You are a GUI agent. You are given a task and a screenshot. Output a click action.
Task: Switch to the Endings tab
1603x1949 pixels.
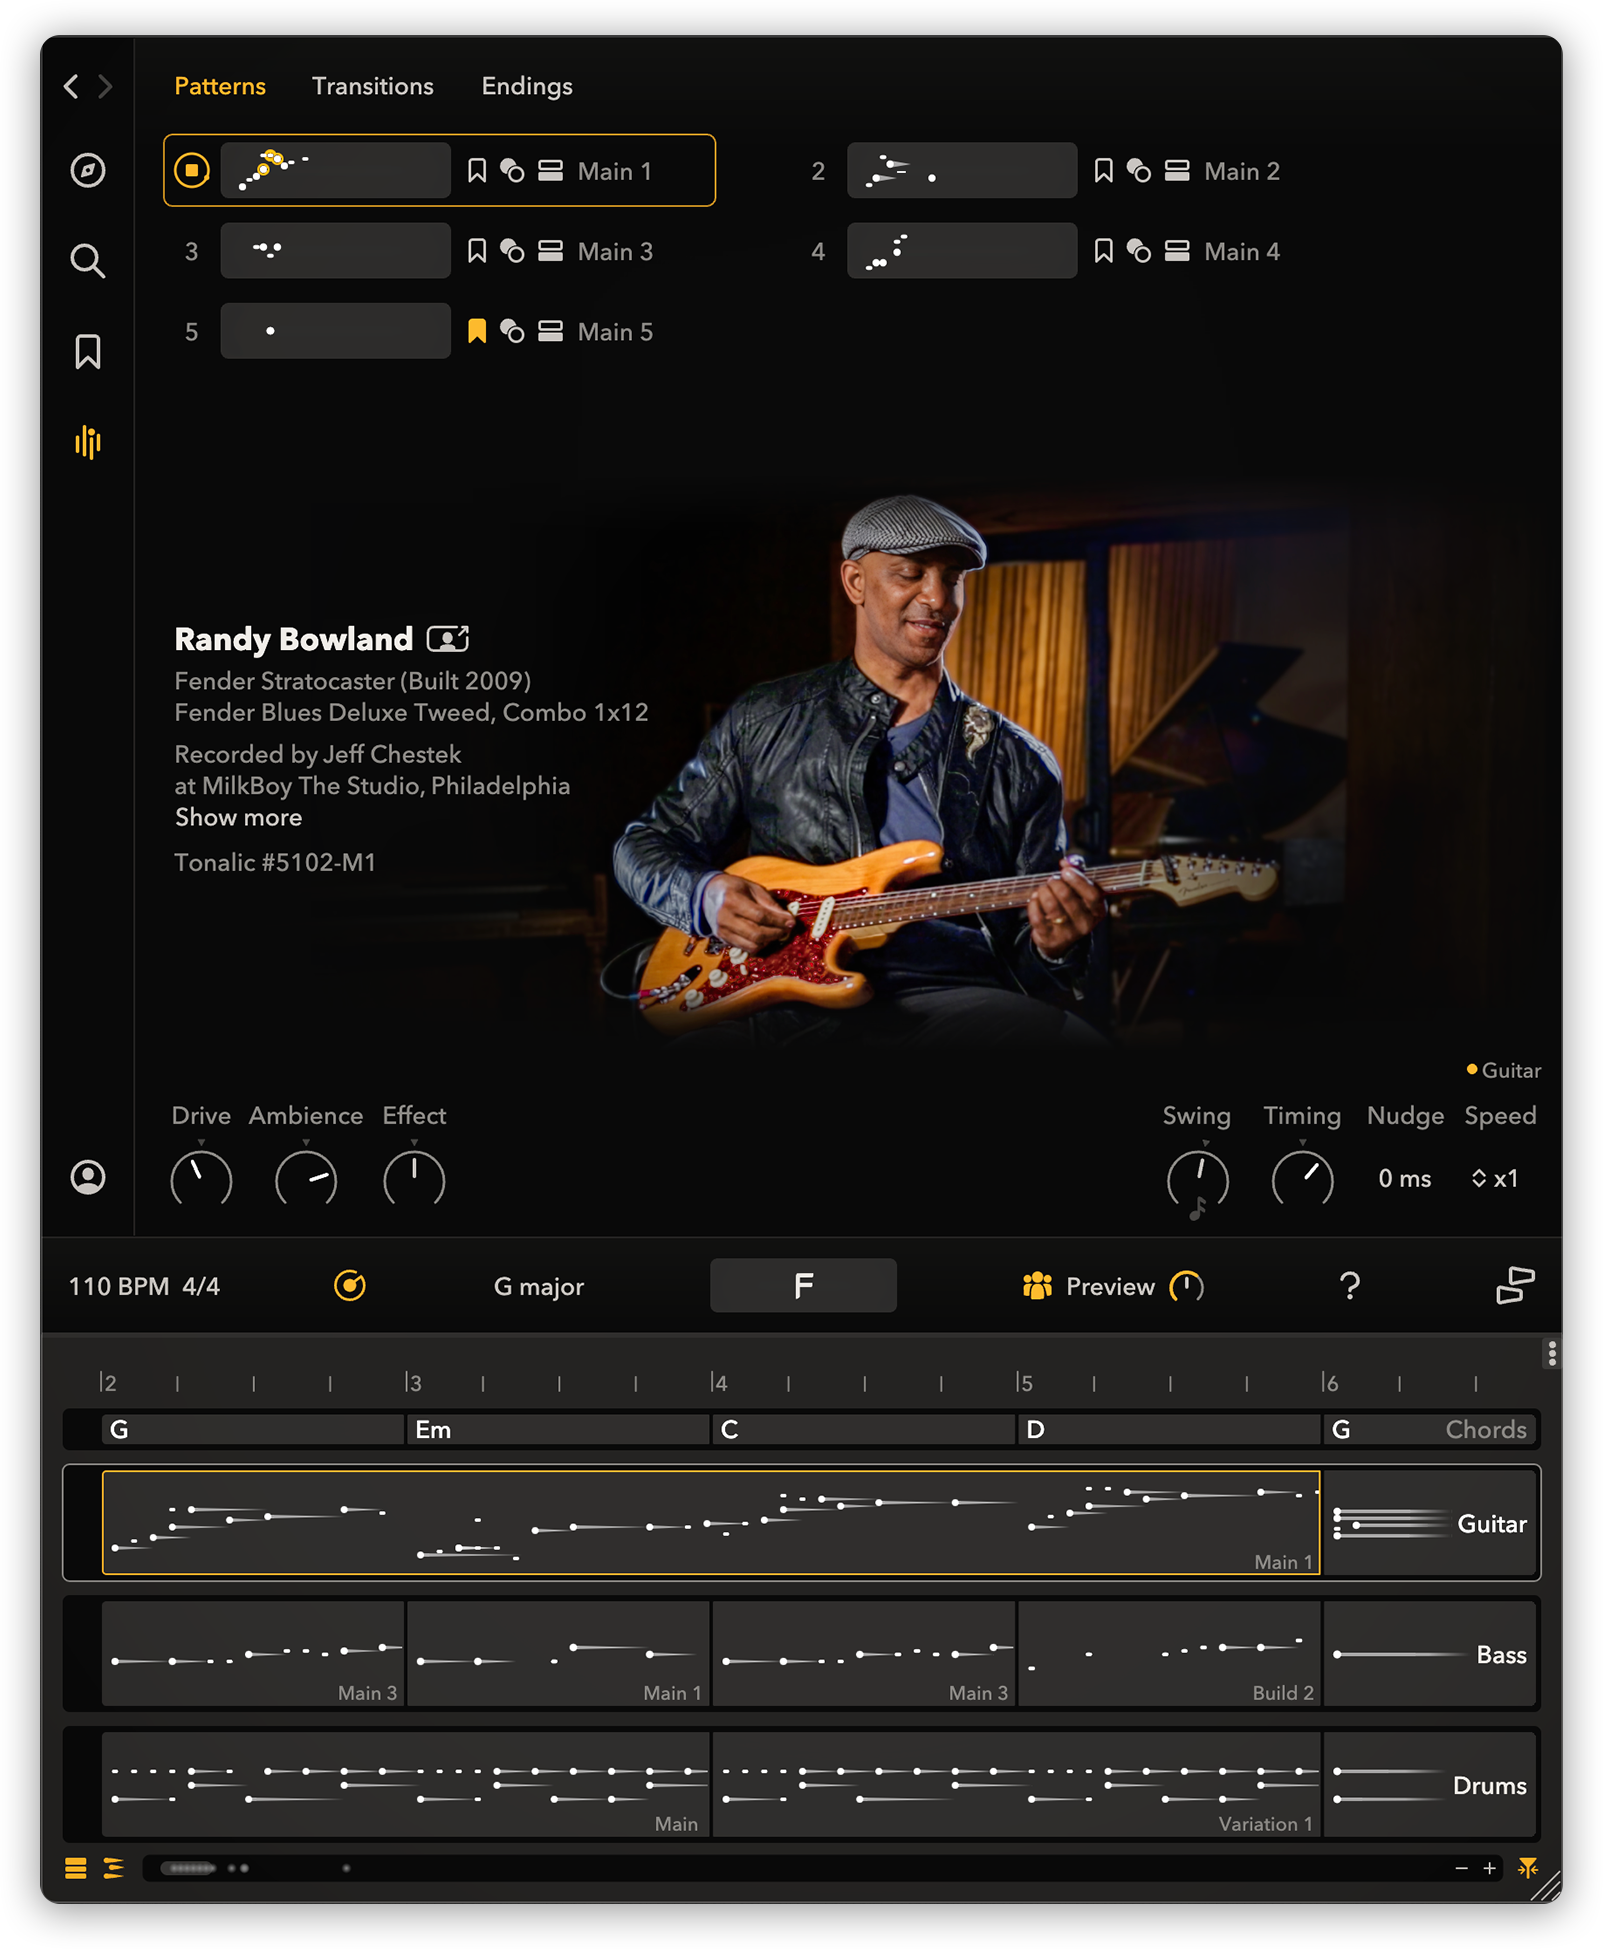pyautogui.click(x=526, y=86)
